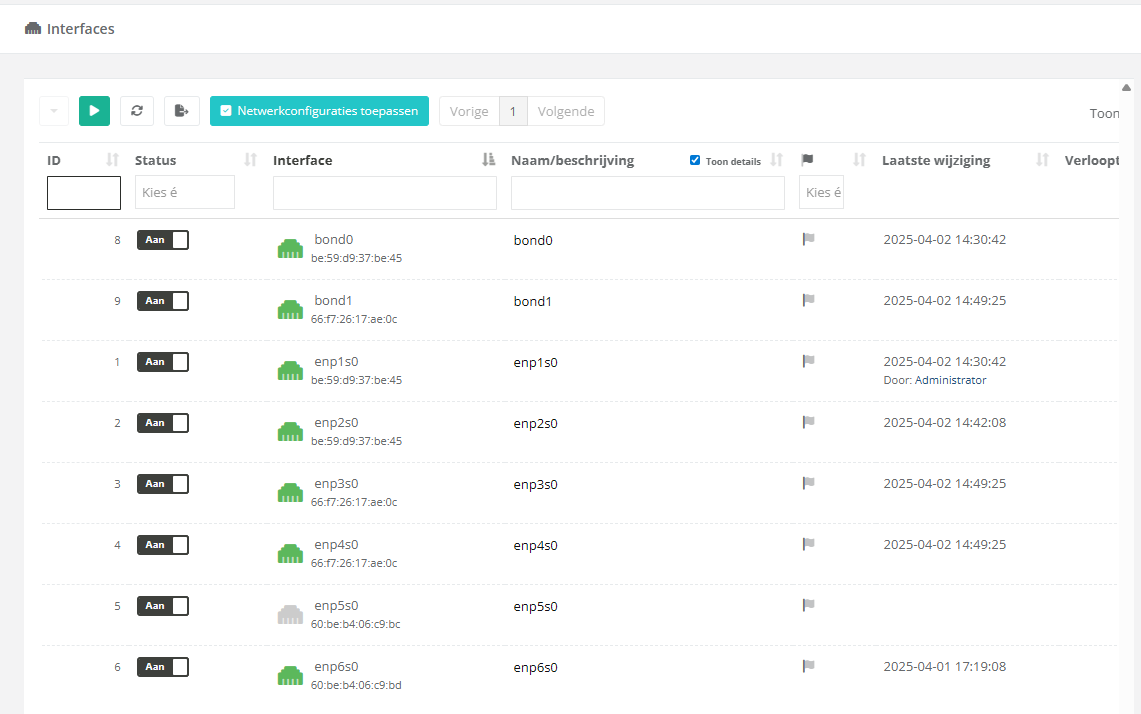The image size is (1141, 714).
Task: Click Netwerkconfiguraties toepassen button
Action: click(x=319, y=111)
